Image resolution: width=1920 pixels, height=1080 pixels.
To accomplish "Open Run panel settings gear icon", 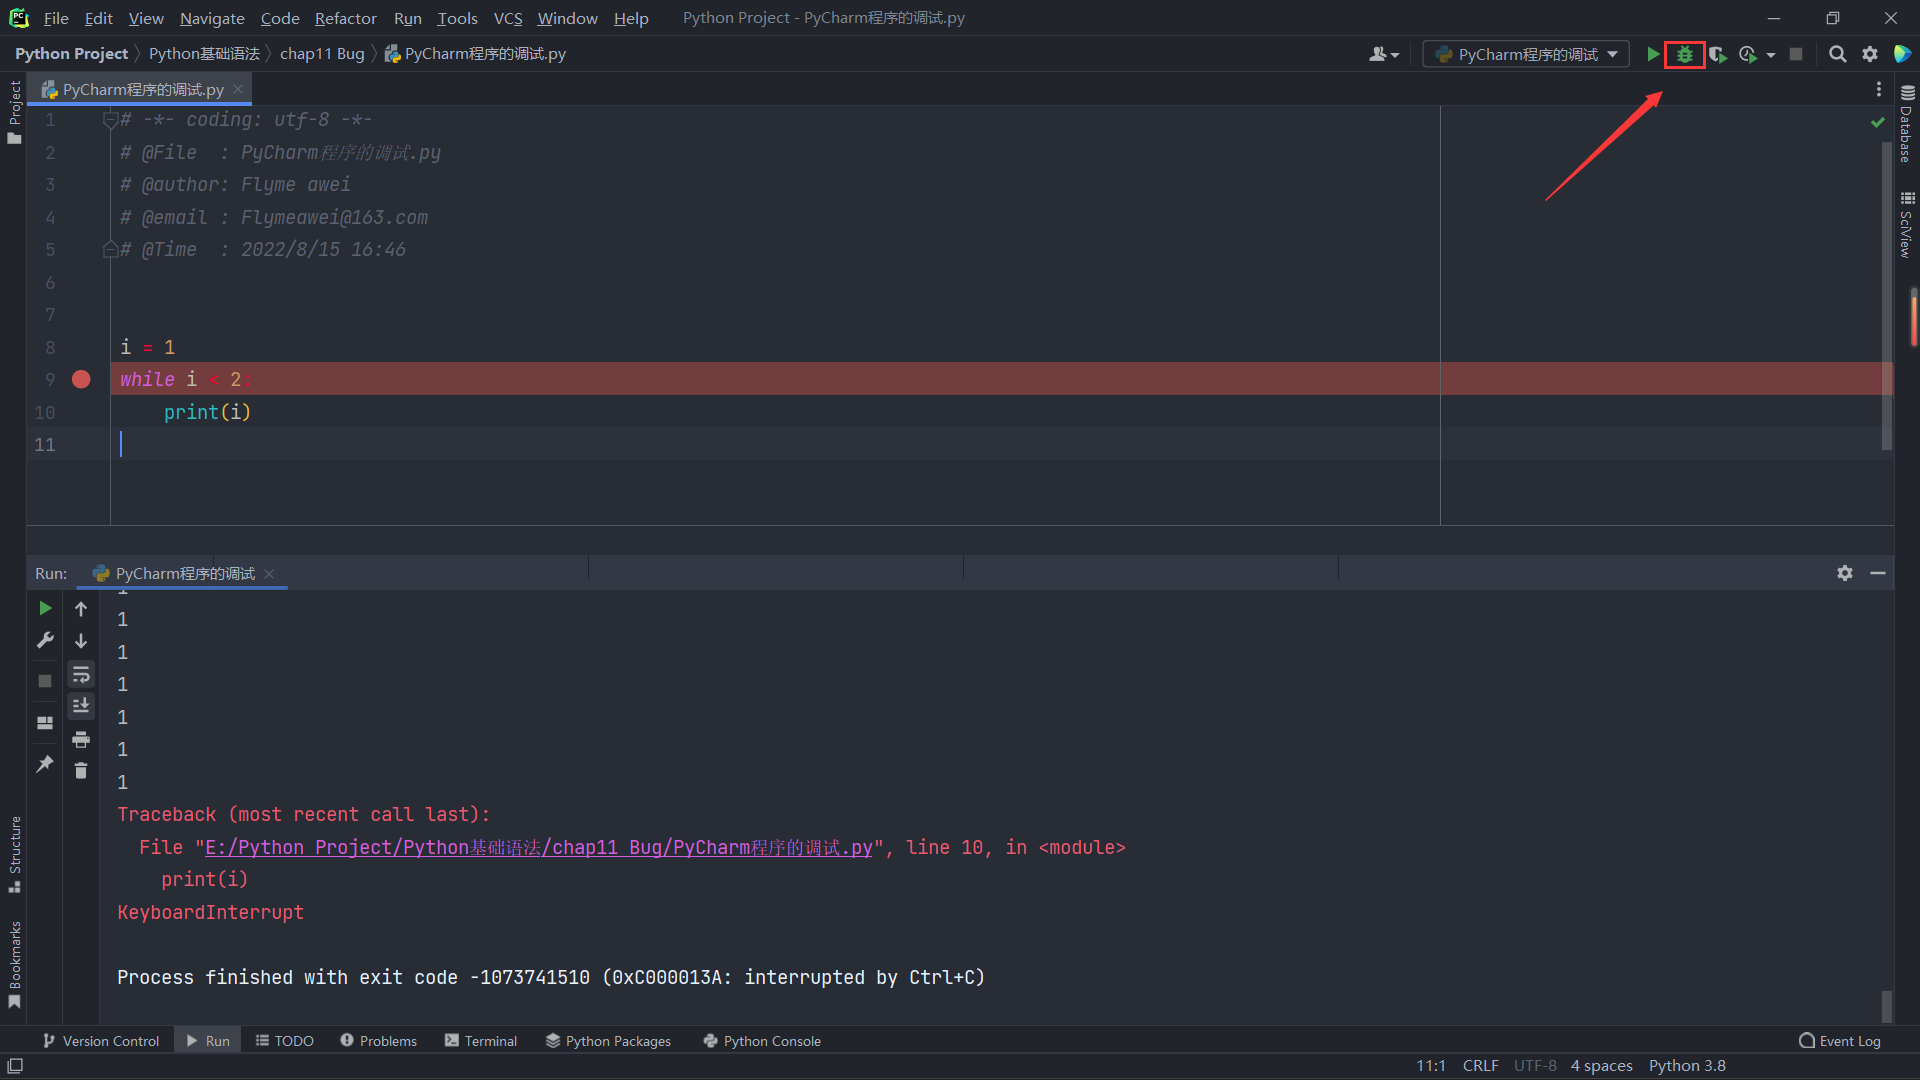I will coord(1845,573).
